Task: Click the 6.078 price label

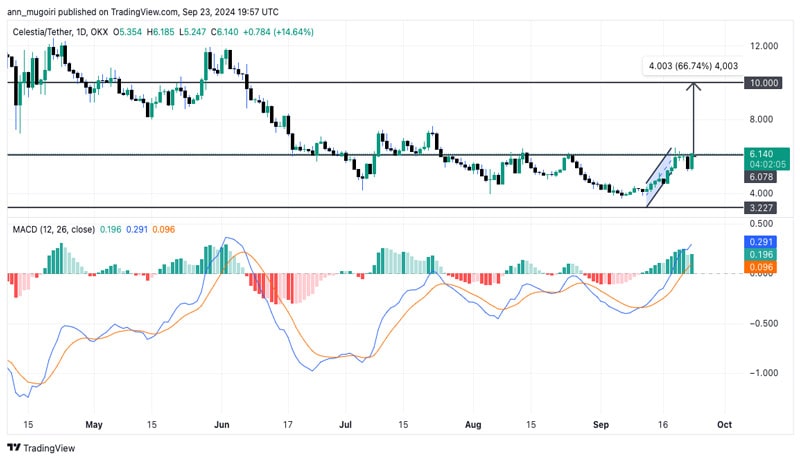Action: pyautogui.click(x=761, y=177)
